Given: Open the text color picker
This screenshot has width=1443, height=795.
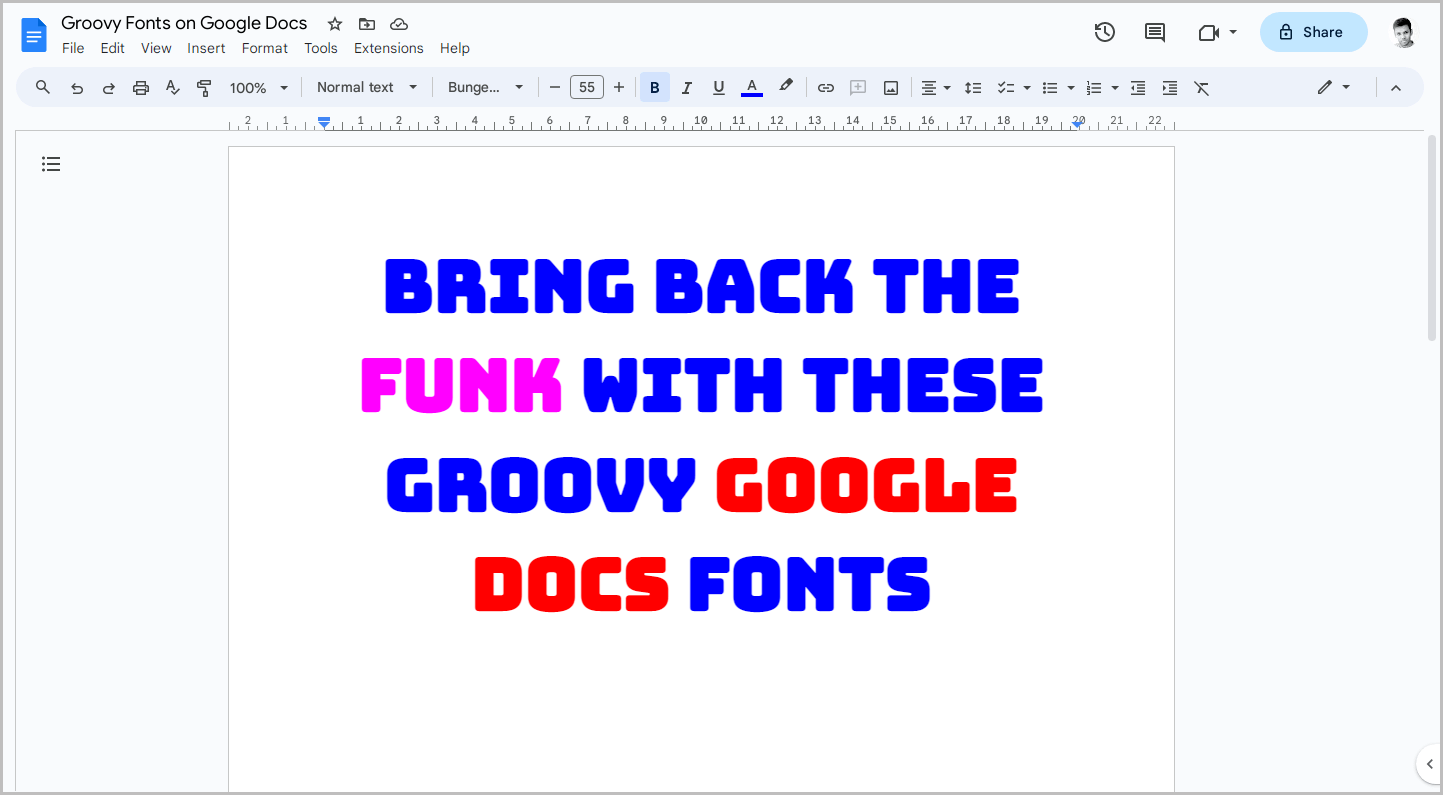Looking at the screenshot, I should 751,87.
